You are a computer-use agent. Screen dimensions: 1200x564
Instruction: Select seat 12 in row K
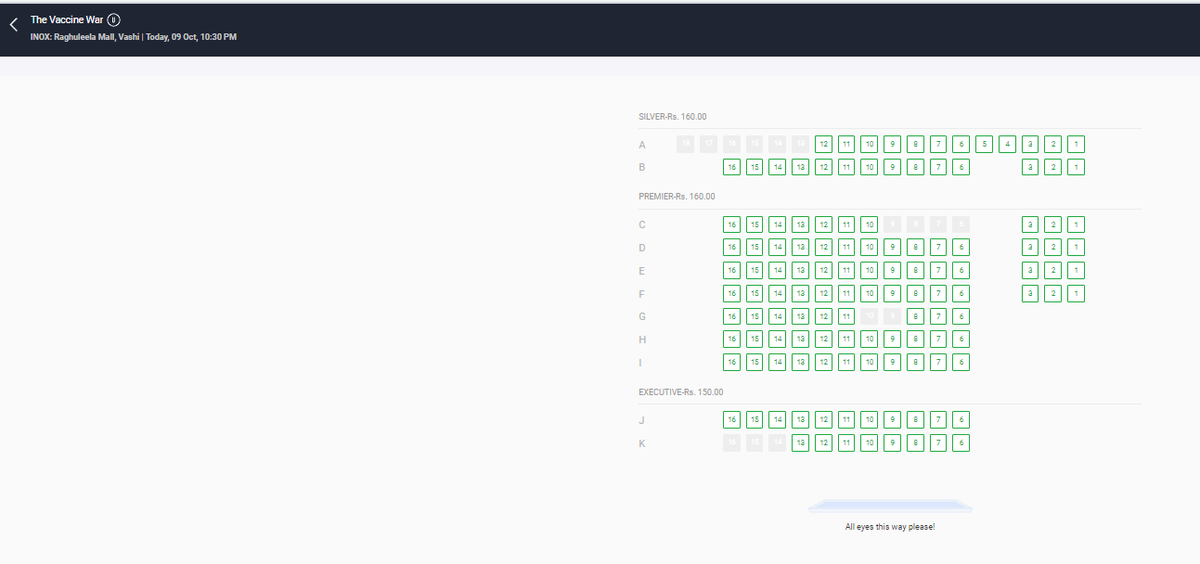coord(824,442)
